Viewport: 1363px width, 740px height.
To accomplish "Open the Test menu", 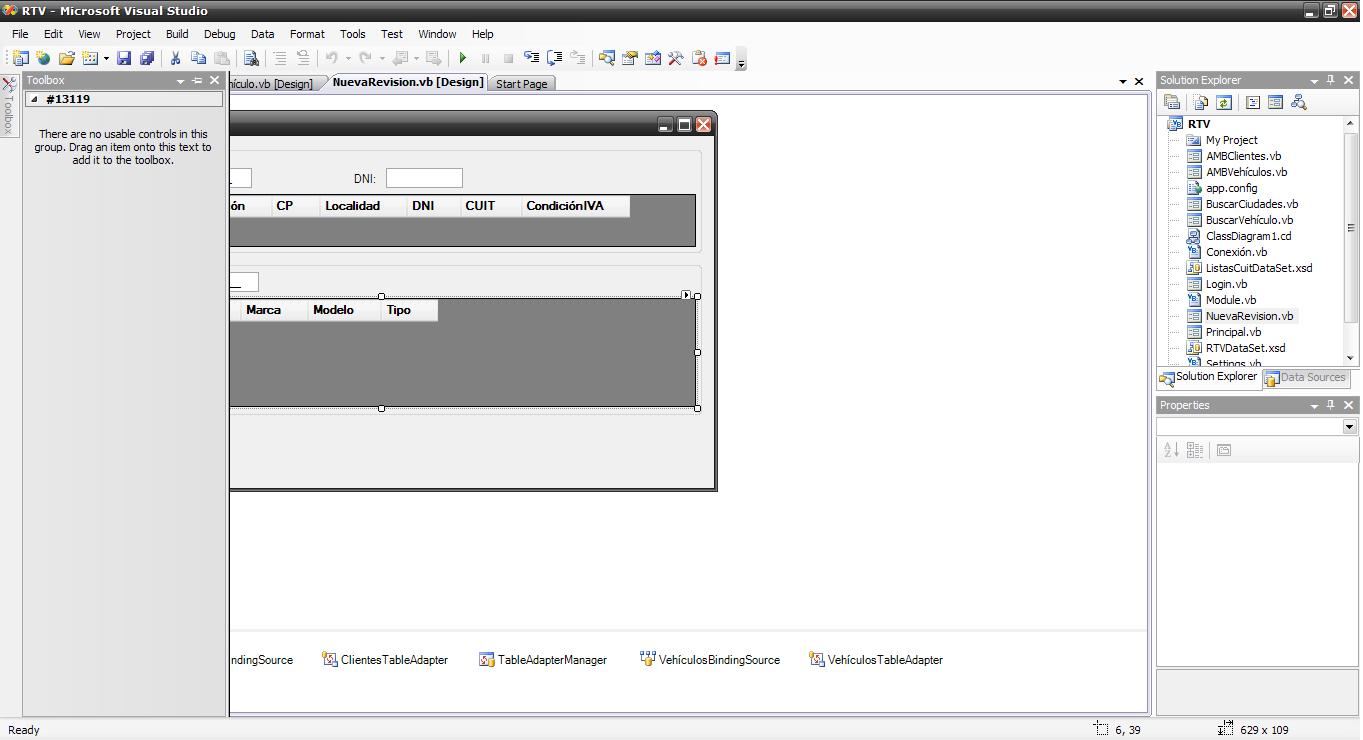I will point(392,34).
